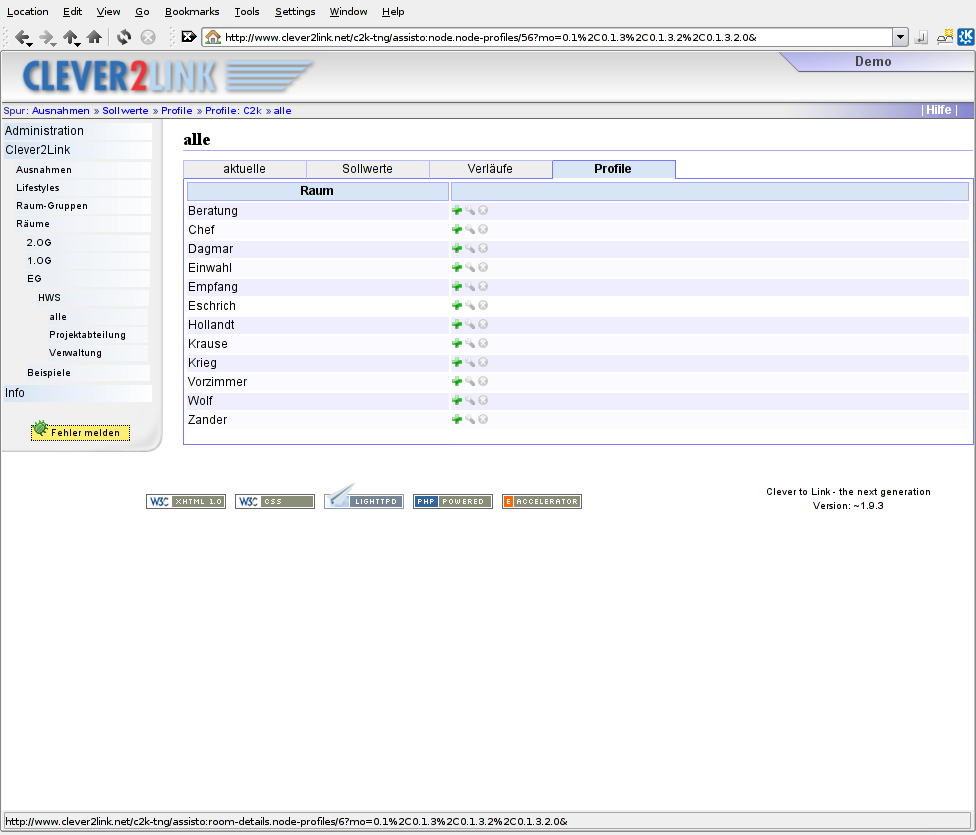Follow the Sollwerte breadcrumb link

click(125, 110)
